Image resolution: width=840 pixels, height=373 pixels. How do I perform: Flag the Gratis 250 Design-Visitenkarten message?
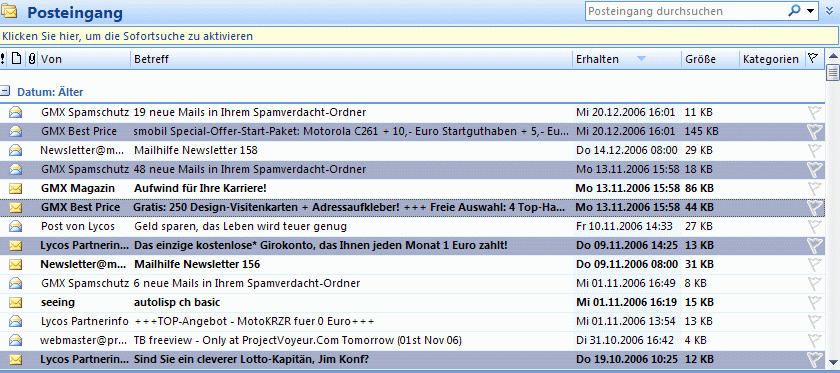[814, 207]
